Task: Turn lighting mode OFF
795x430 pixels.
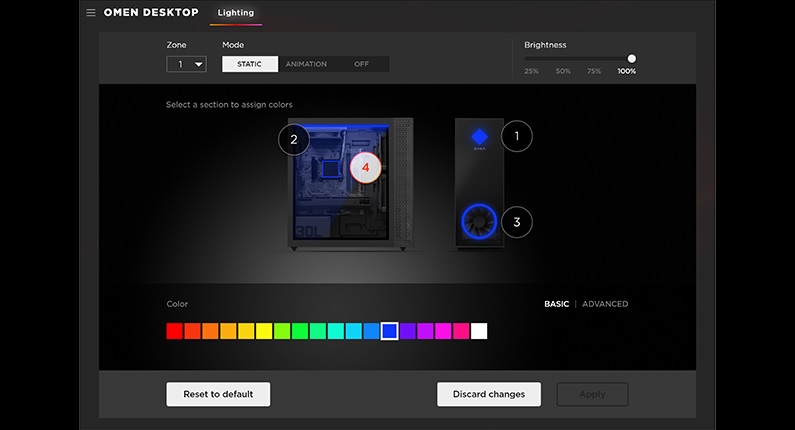Action: tap(362, 64)
